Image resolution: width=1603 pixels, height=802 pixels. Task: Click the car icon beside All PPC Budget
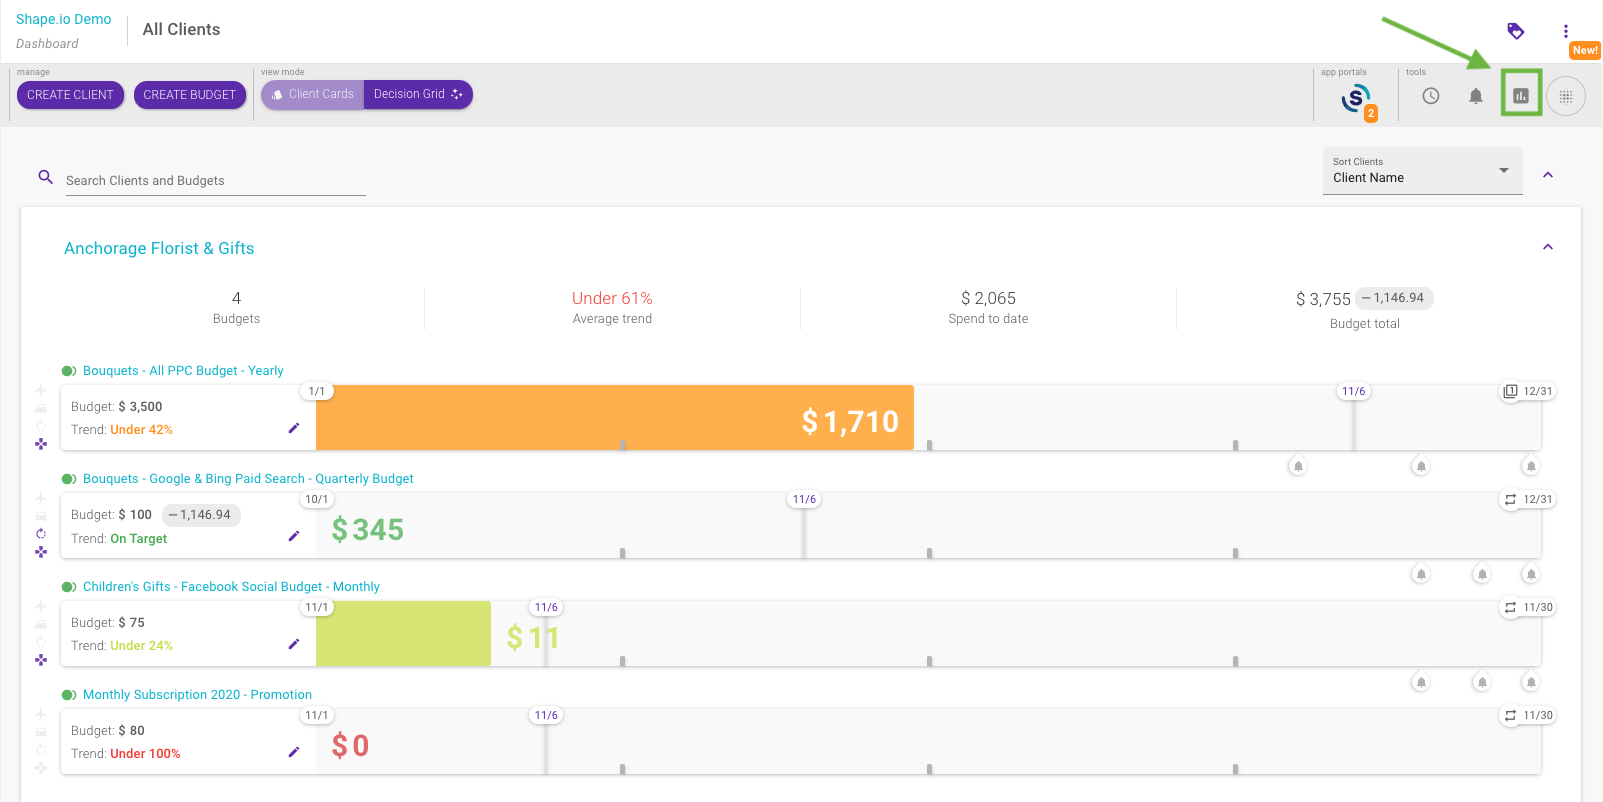[x=41, y=408]
